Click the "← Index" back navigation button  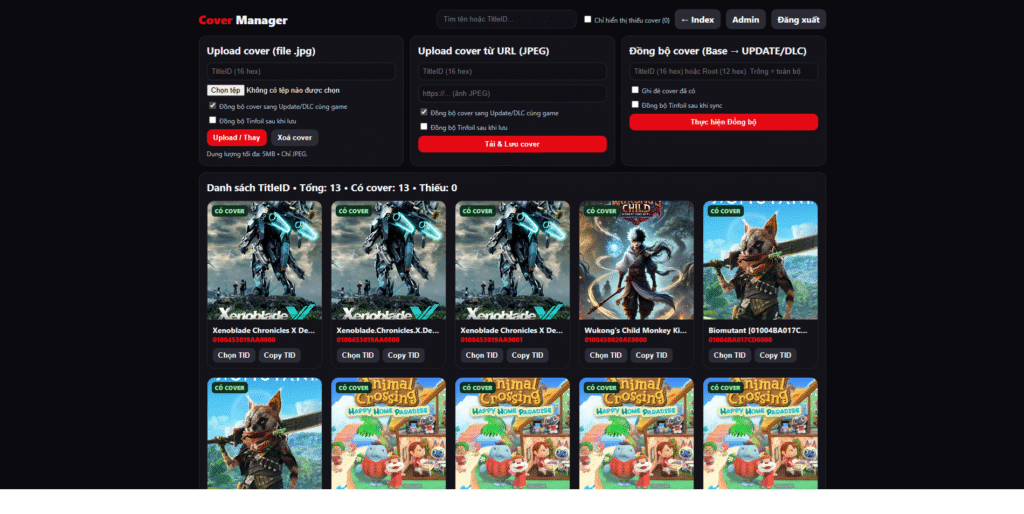pyautogui.click(x=697, y=19)
